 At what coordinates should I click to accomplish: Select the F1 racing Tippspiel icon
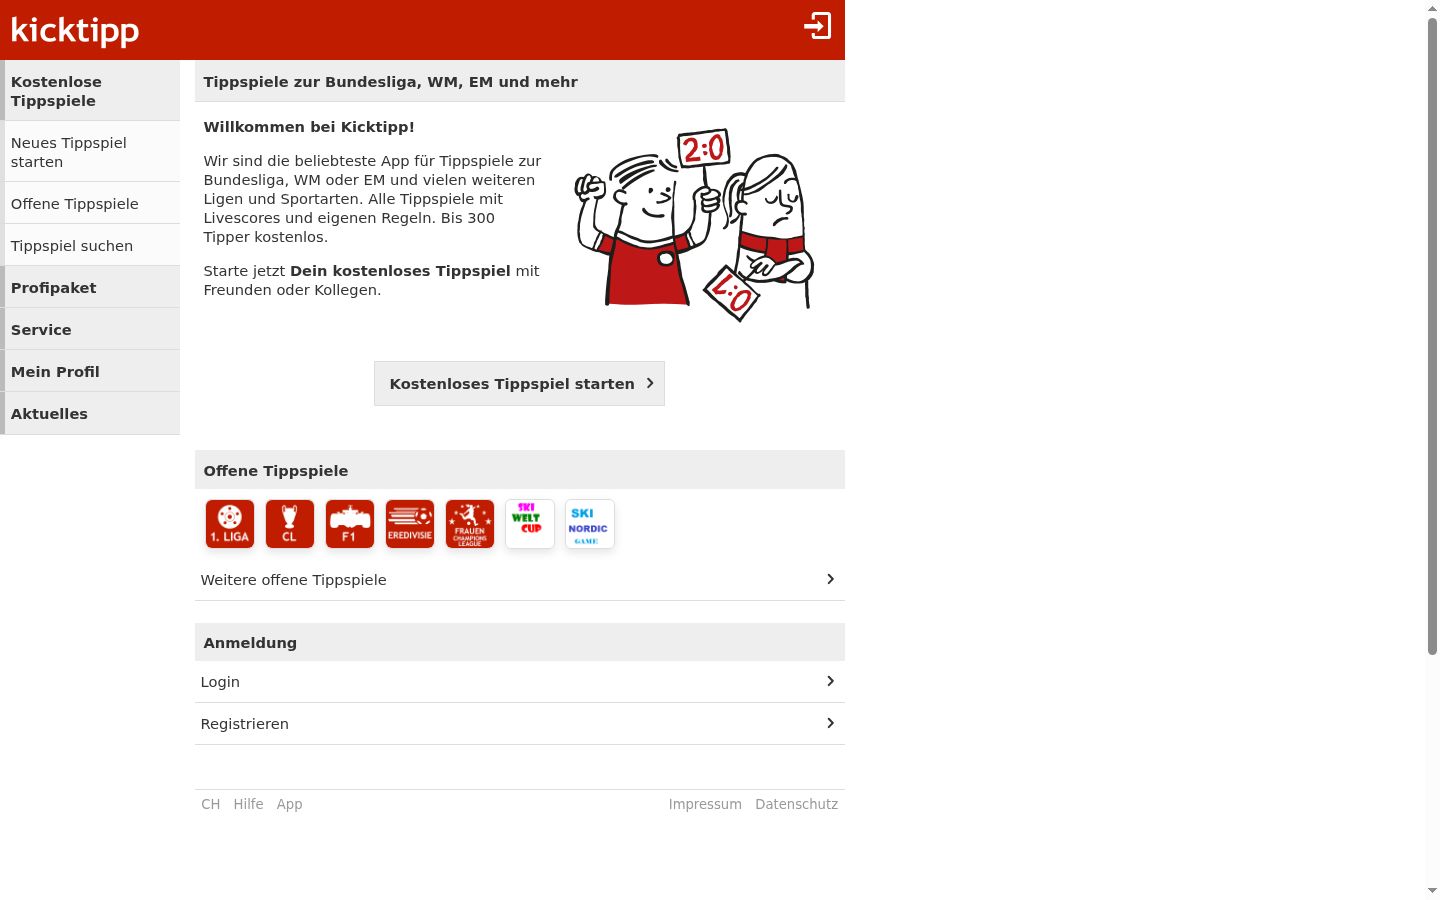click(x=350, y=524)
